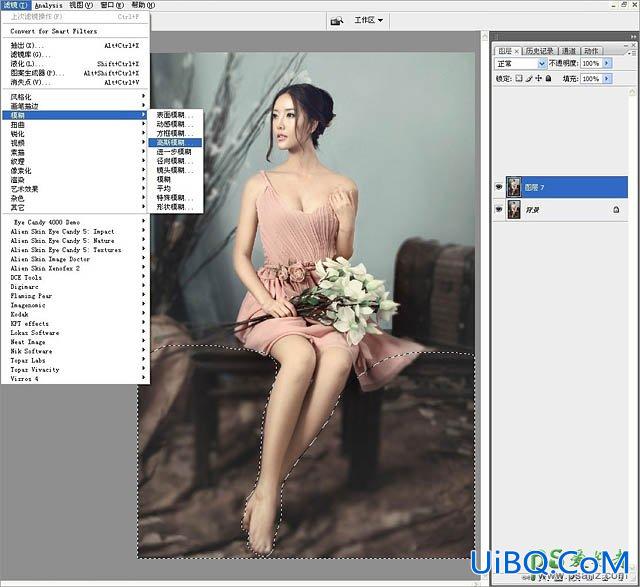Image resolution: width=640 pixels, height=587 pixels.
Task: Open the 帮助 menu
Action: pyautogui.click(x=143, y=5)
